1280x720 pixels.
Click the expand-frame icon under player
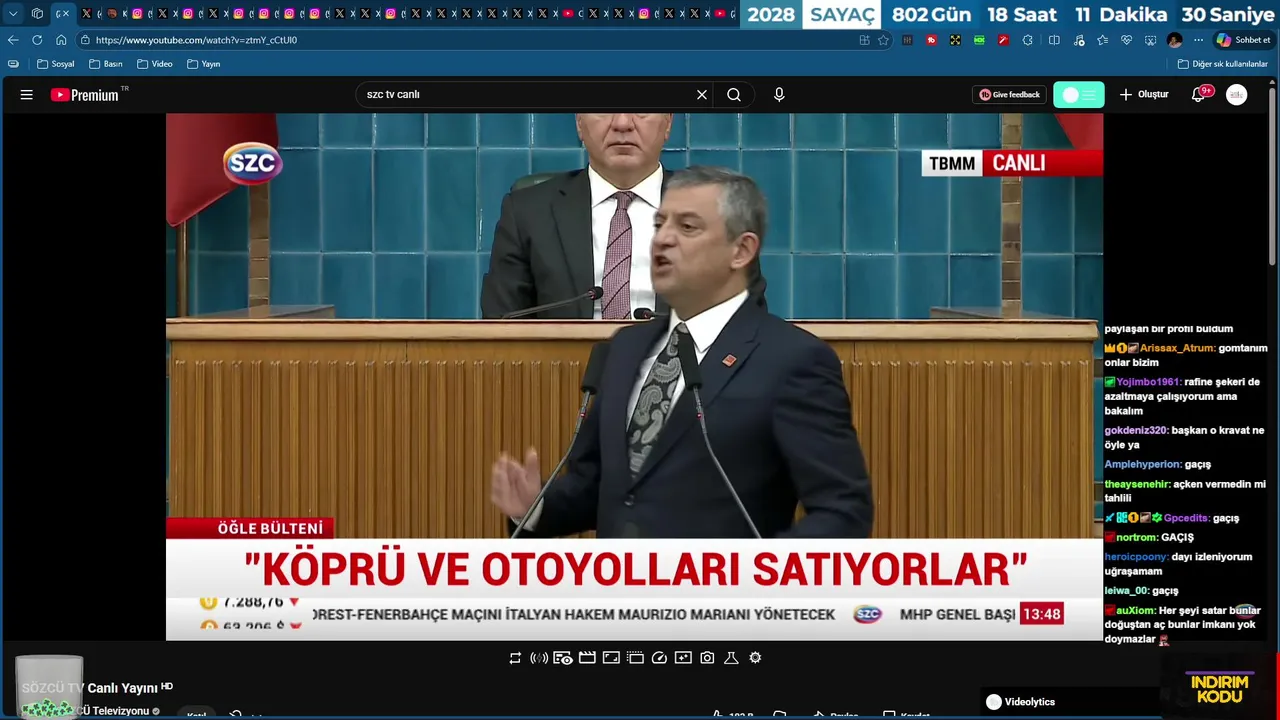coord(611,658)
